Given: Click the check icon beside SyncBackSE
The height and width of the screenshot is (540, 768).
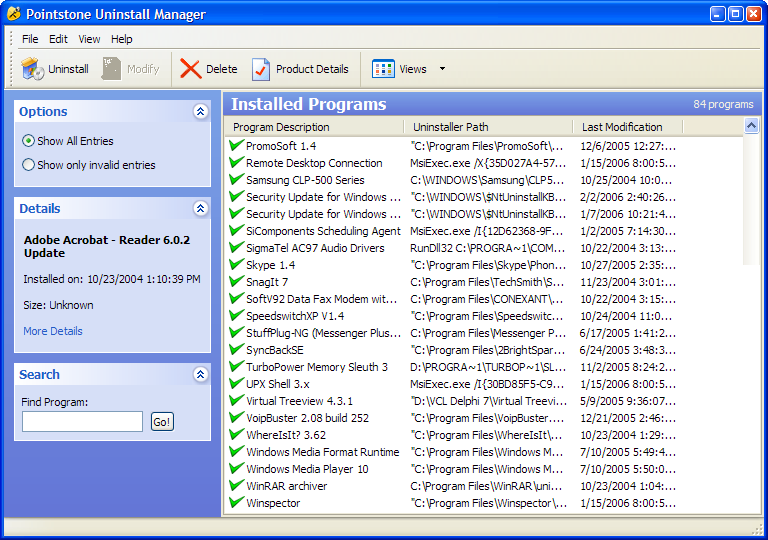Looking at the screenshot, I should (237, 349).
